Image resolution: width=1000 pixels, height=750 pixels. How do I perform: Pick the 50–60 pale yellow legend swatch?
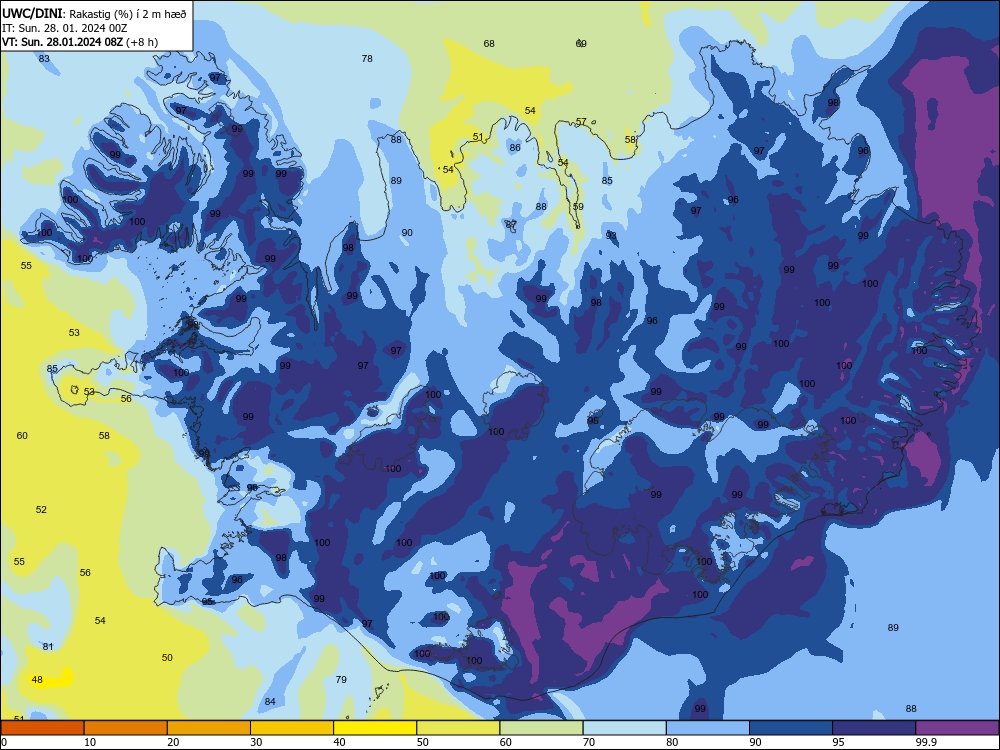(458, 728)
